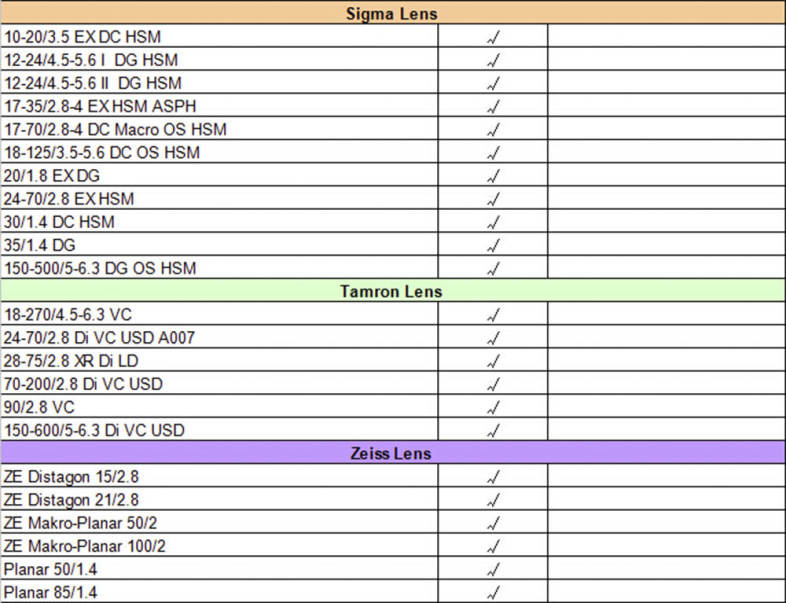Click the checkmark for 20/1.8 EX DG

(492, 176)
